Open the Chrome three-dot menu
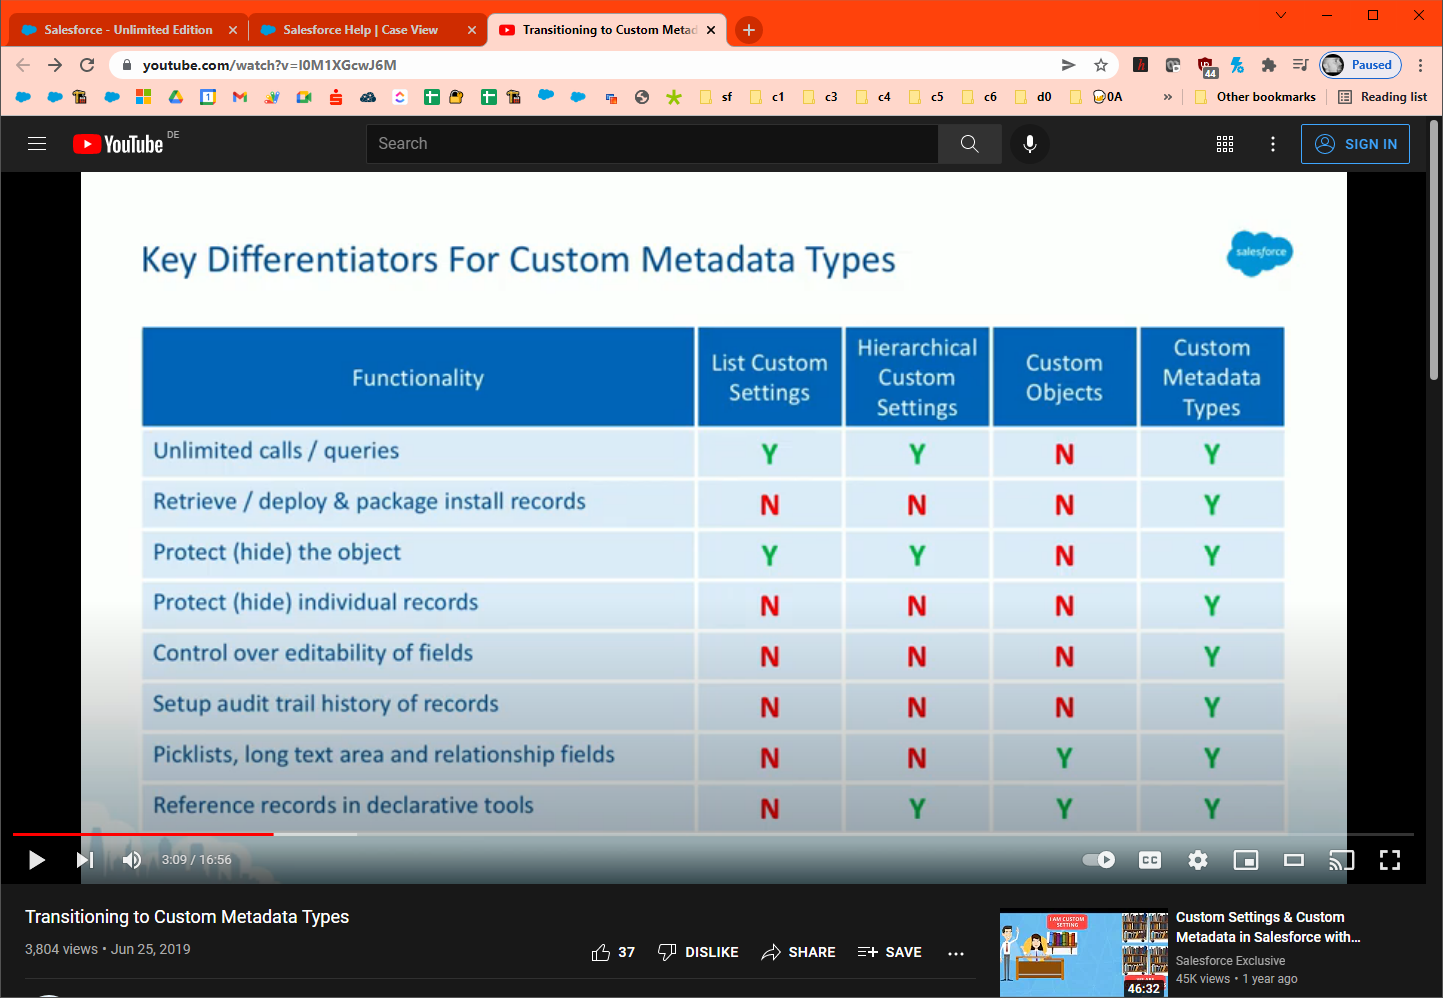The width and height of the screenshot is (1443, 998). [x=1420, y=65]
